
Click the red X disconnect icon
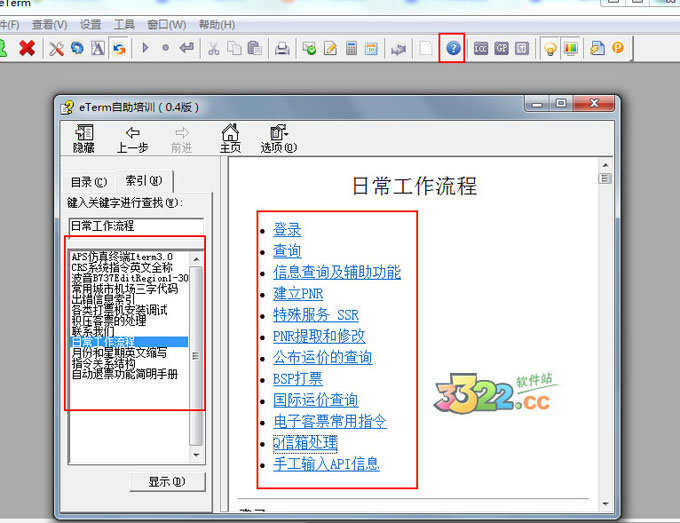pos(27,48)
